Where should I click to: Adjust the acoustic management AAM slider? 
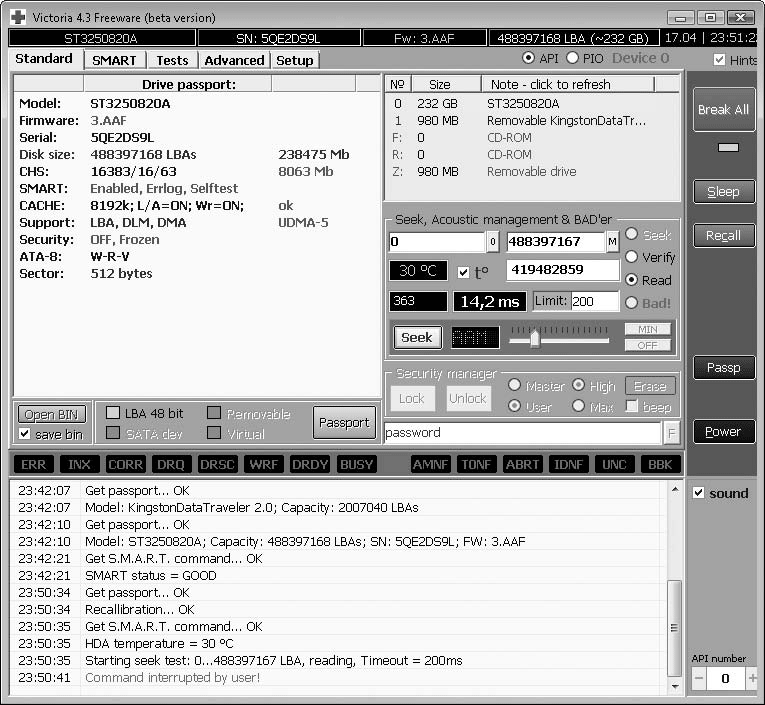click(x=535, y=339)
